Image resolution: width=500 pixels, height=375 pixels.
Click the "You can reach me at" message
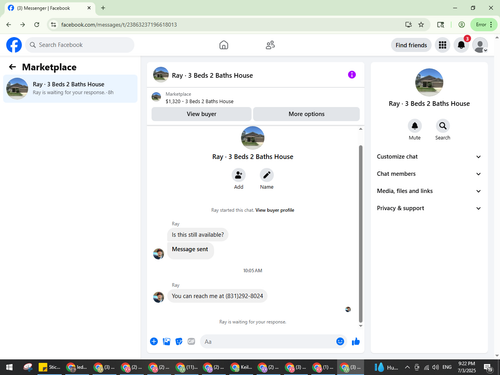217,296
